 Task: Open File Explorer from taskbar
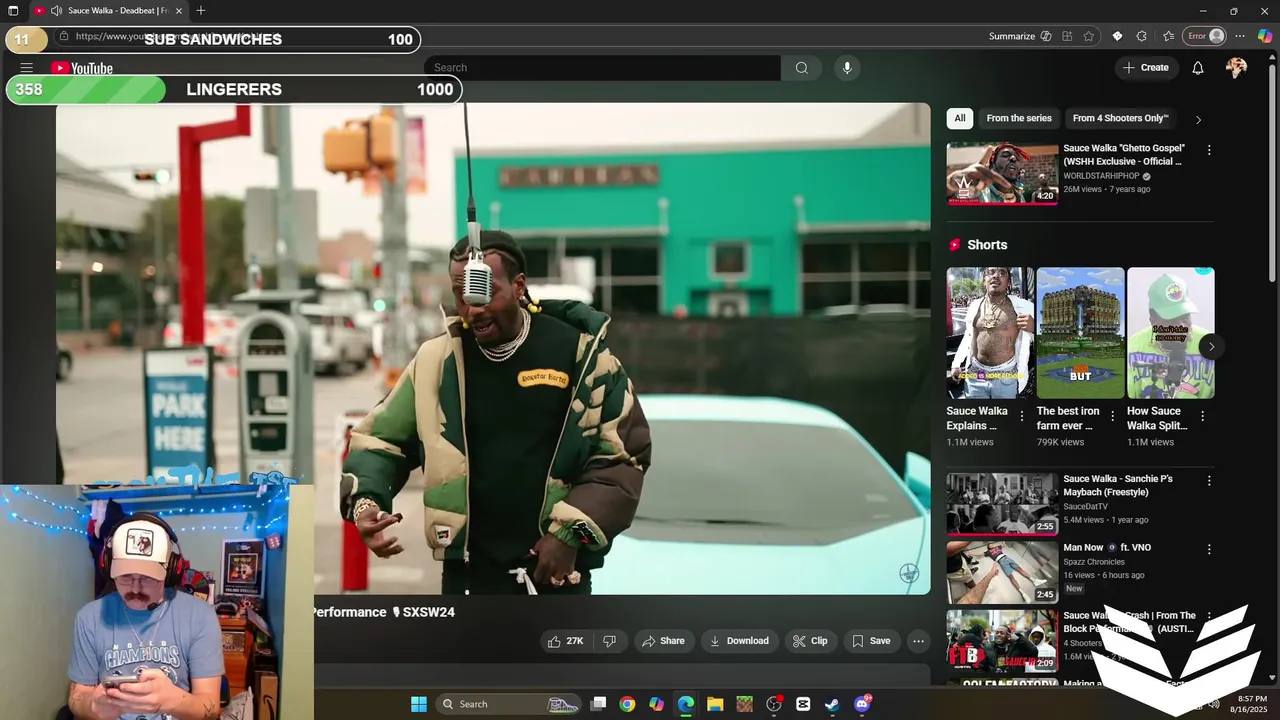tap(715, 704)
